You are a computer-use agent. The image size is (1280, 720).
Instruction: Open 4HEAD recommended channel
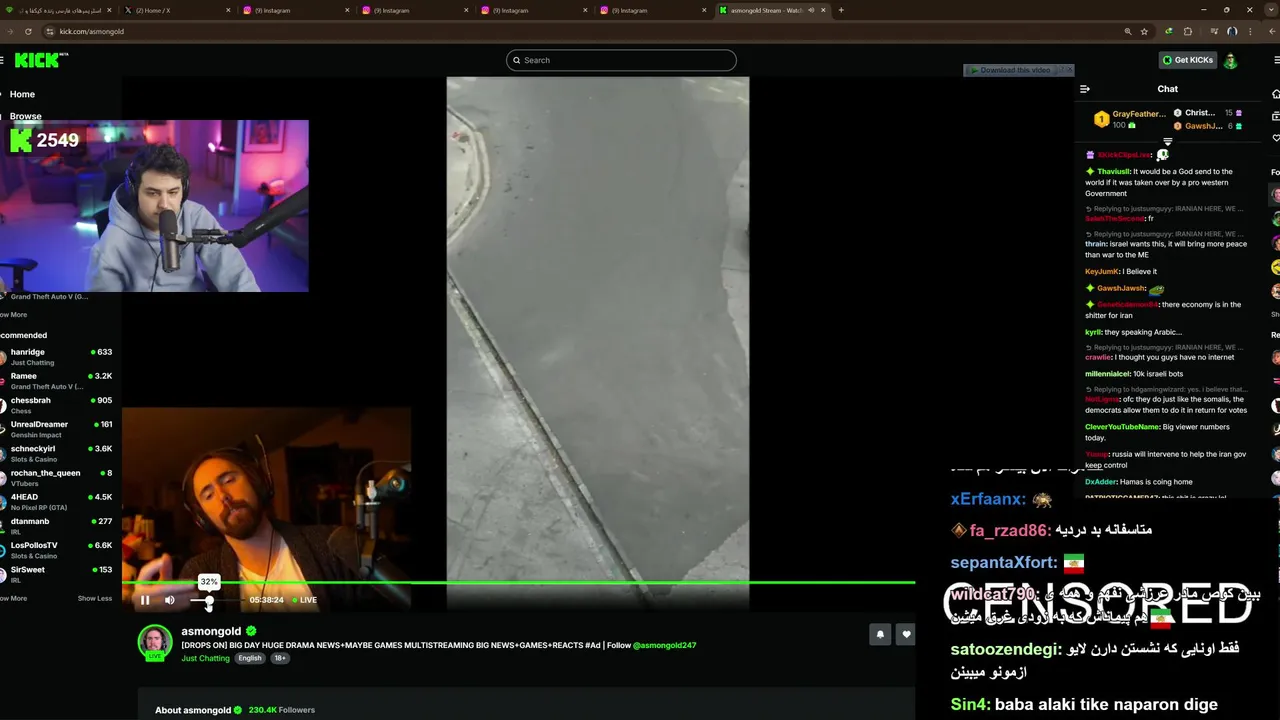click(56, 501)
